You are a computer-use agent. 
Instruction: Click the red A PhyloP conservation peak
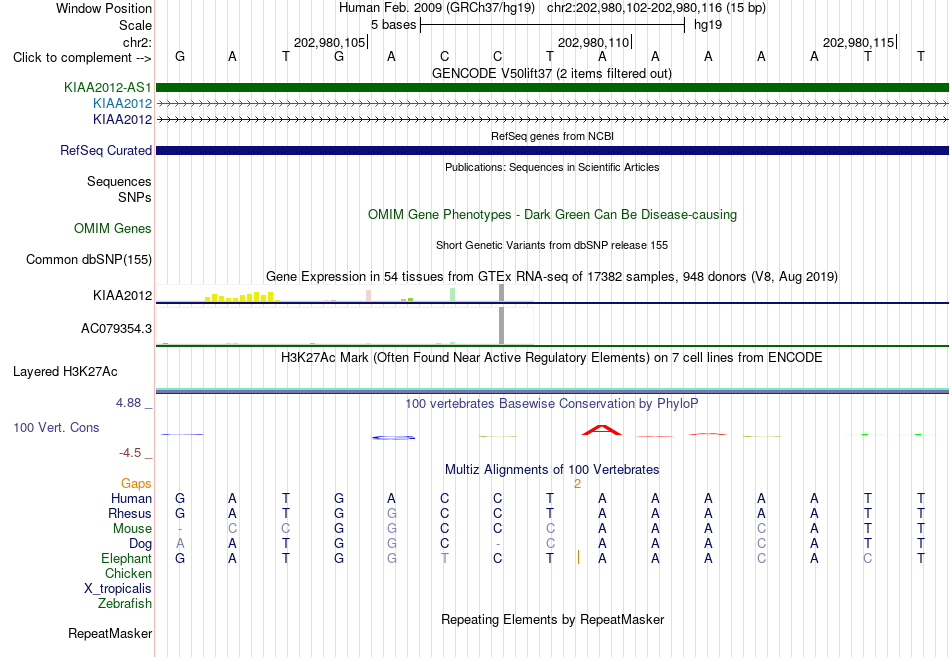602,430
